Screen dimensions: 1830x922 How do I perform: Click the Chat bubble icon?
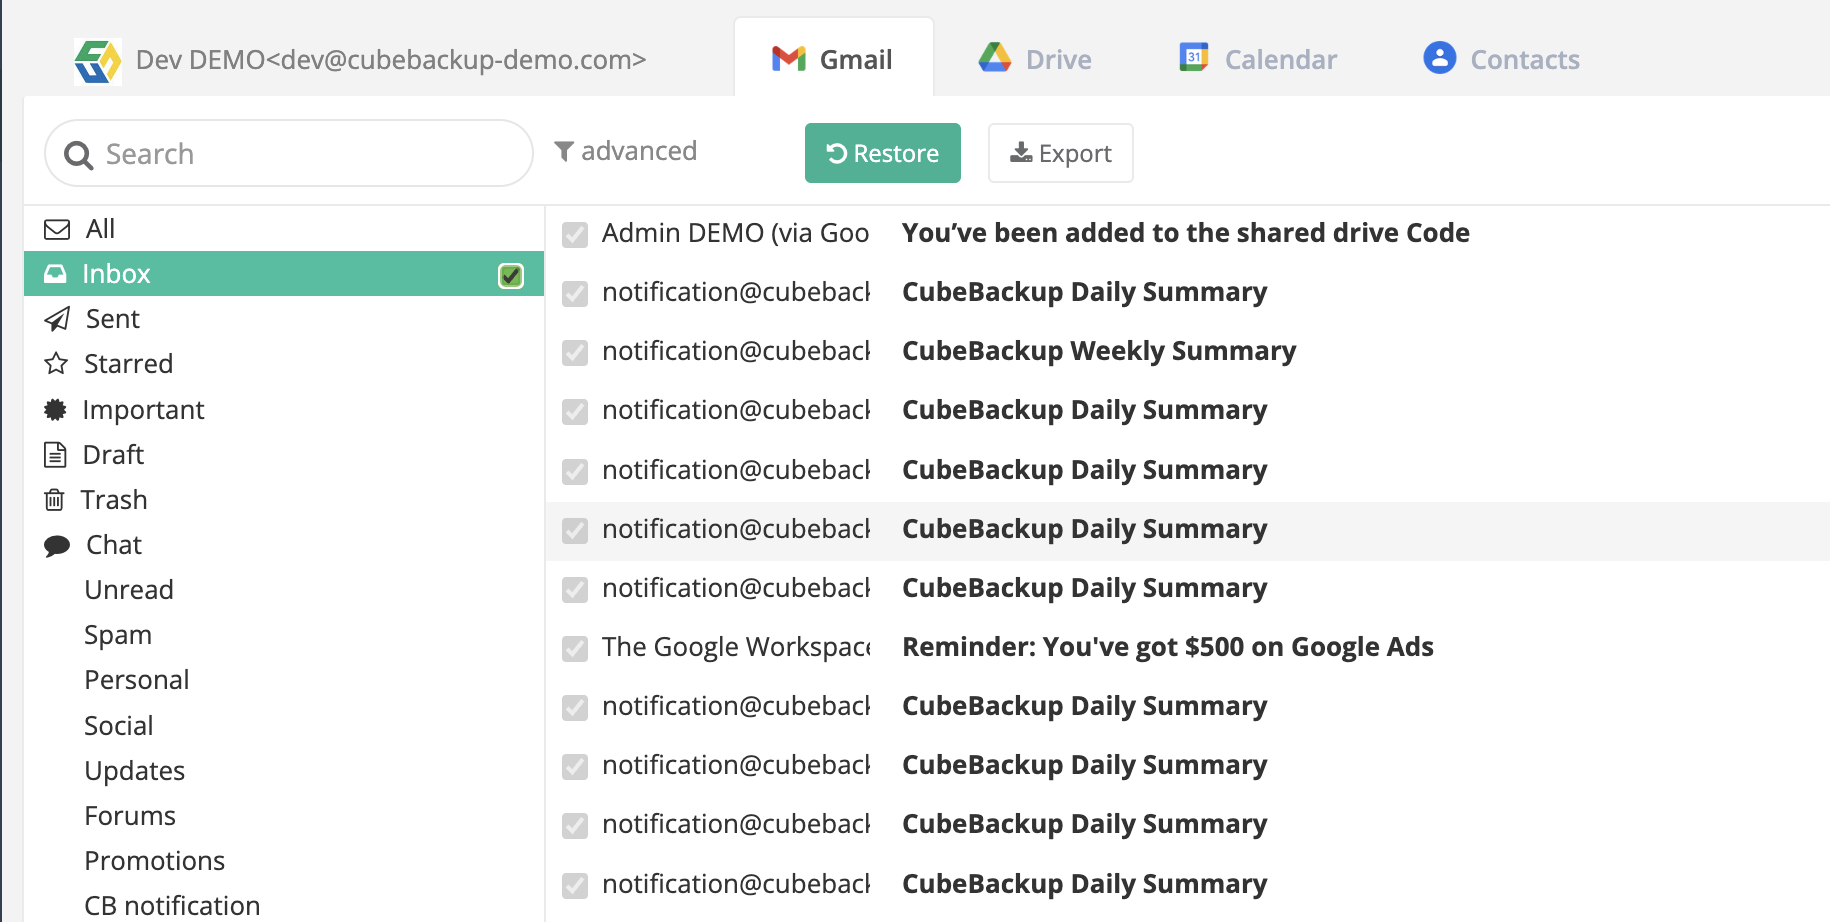[57, 545]
